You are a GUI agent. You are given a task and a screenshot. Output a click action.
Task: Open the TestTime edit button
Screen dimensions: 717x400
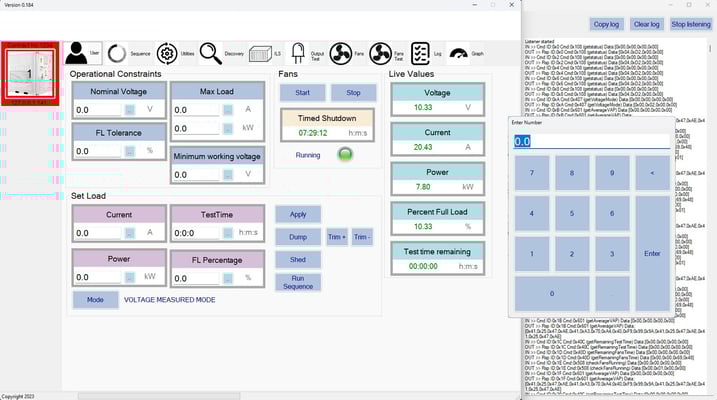[x=228, y=233]
